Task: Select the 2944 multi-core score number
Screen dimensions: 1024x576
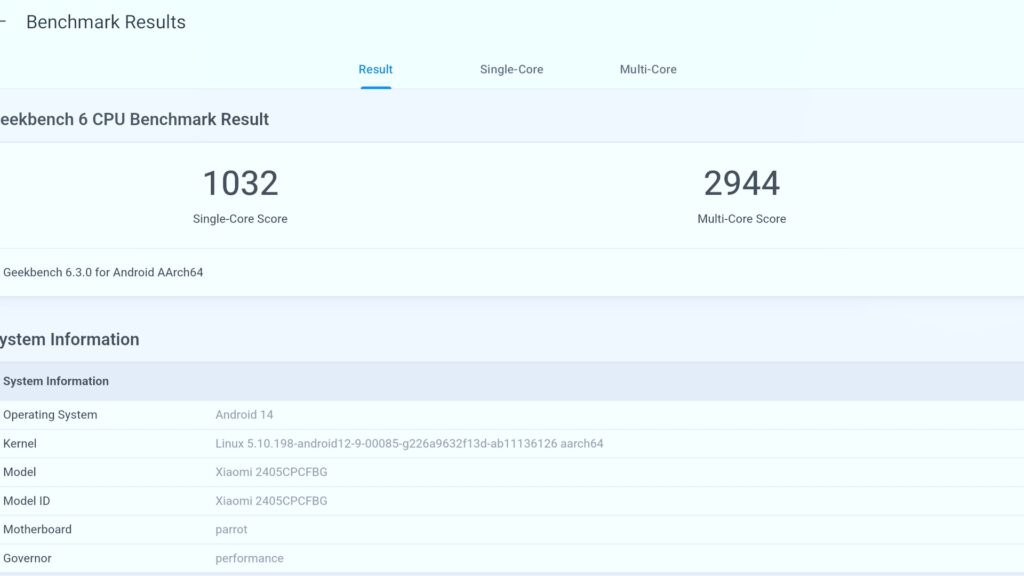Action: 741,183
